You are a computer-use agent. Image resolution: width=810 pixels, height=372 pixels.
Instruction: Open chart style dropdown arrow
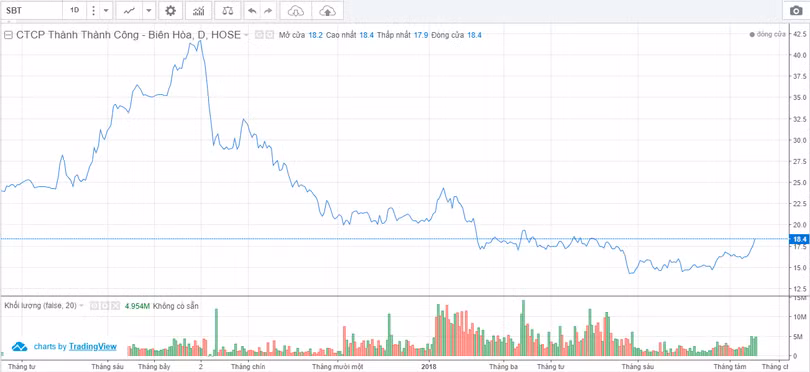(x=148, y=10)
